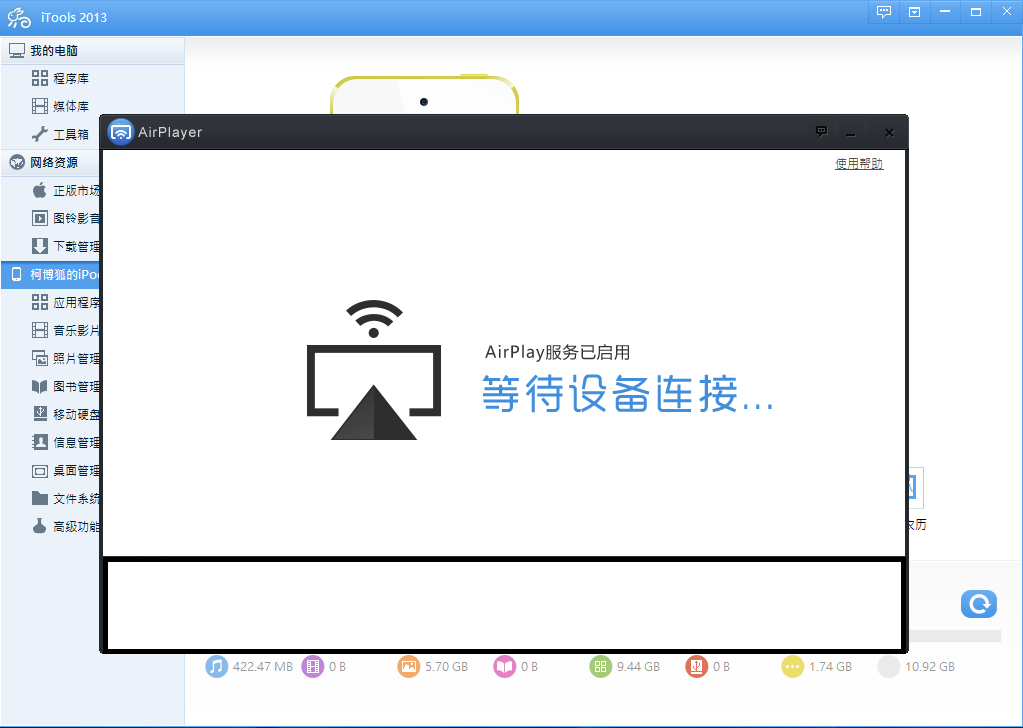
Task: Click the orange photos storage icon (5.70 GB)
Action: [x=409, y=667]
